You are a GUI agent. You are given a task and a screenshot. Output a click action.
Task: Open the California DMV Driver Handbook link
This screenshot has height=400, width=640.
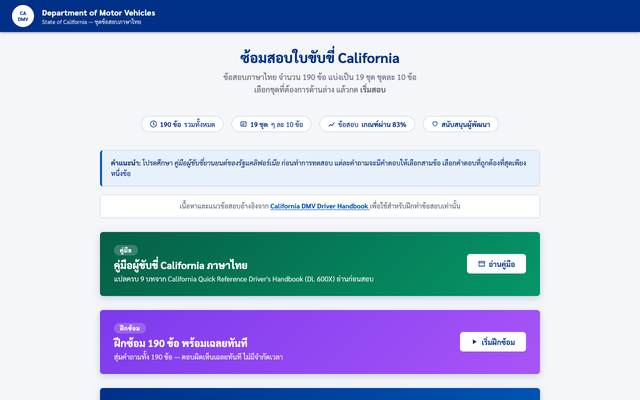pos(320,206)
